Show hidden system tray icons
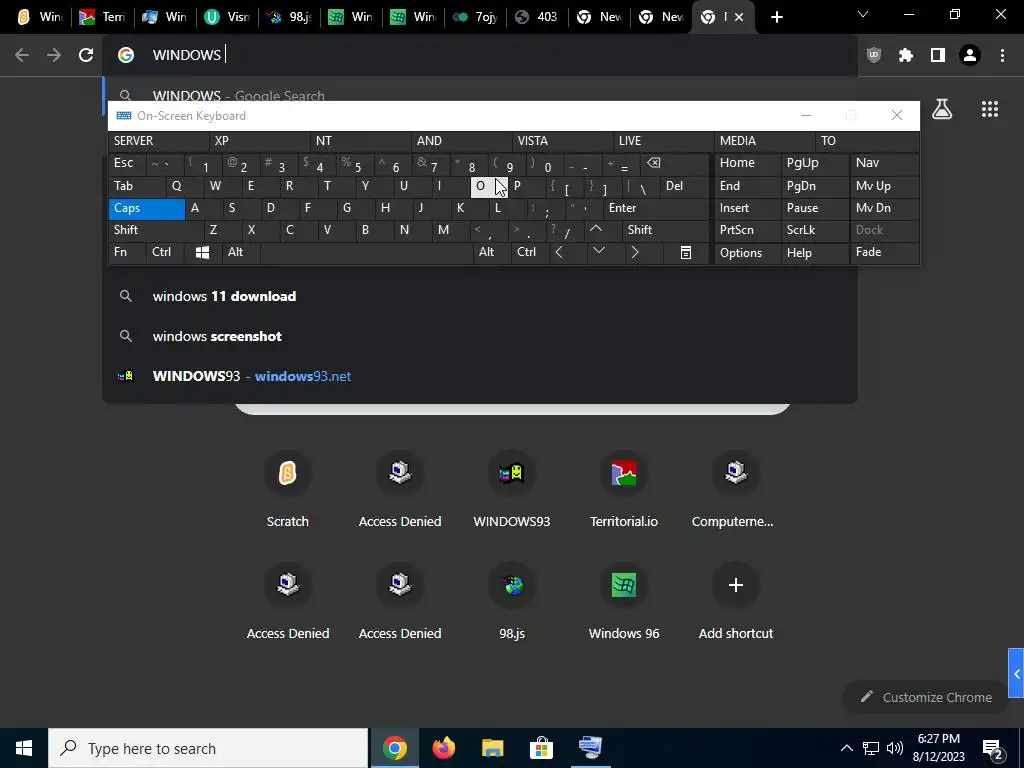The image size is (1024, 768). point(846,748)
